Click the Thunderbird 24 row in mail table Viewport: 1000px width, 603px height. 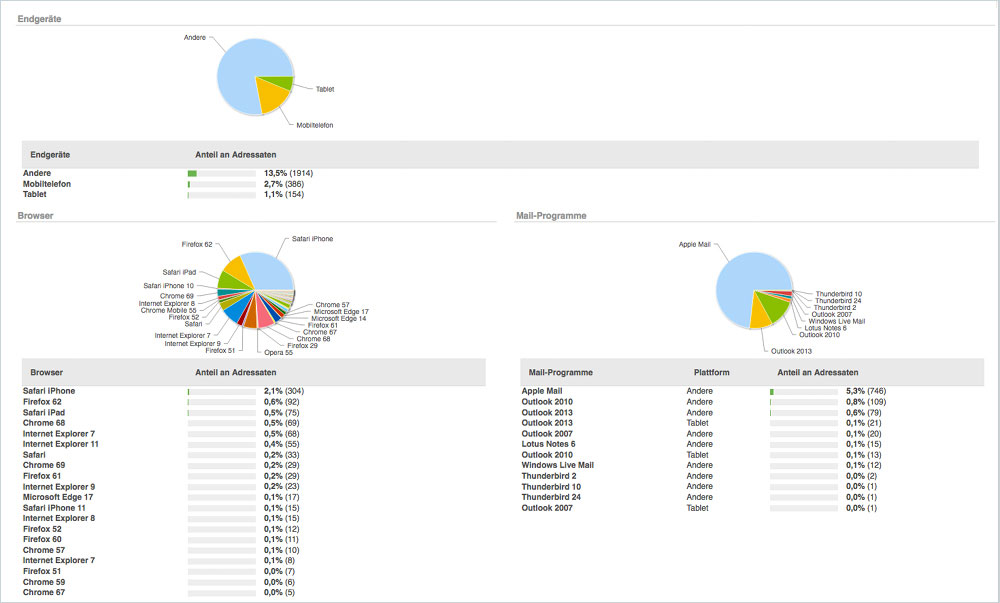click(x=551, y=497)
